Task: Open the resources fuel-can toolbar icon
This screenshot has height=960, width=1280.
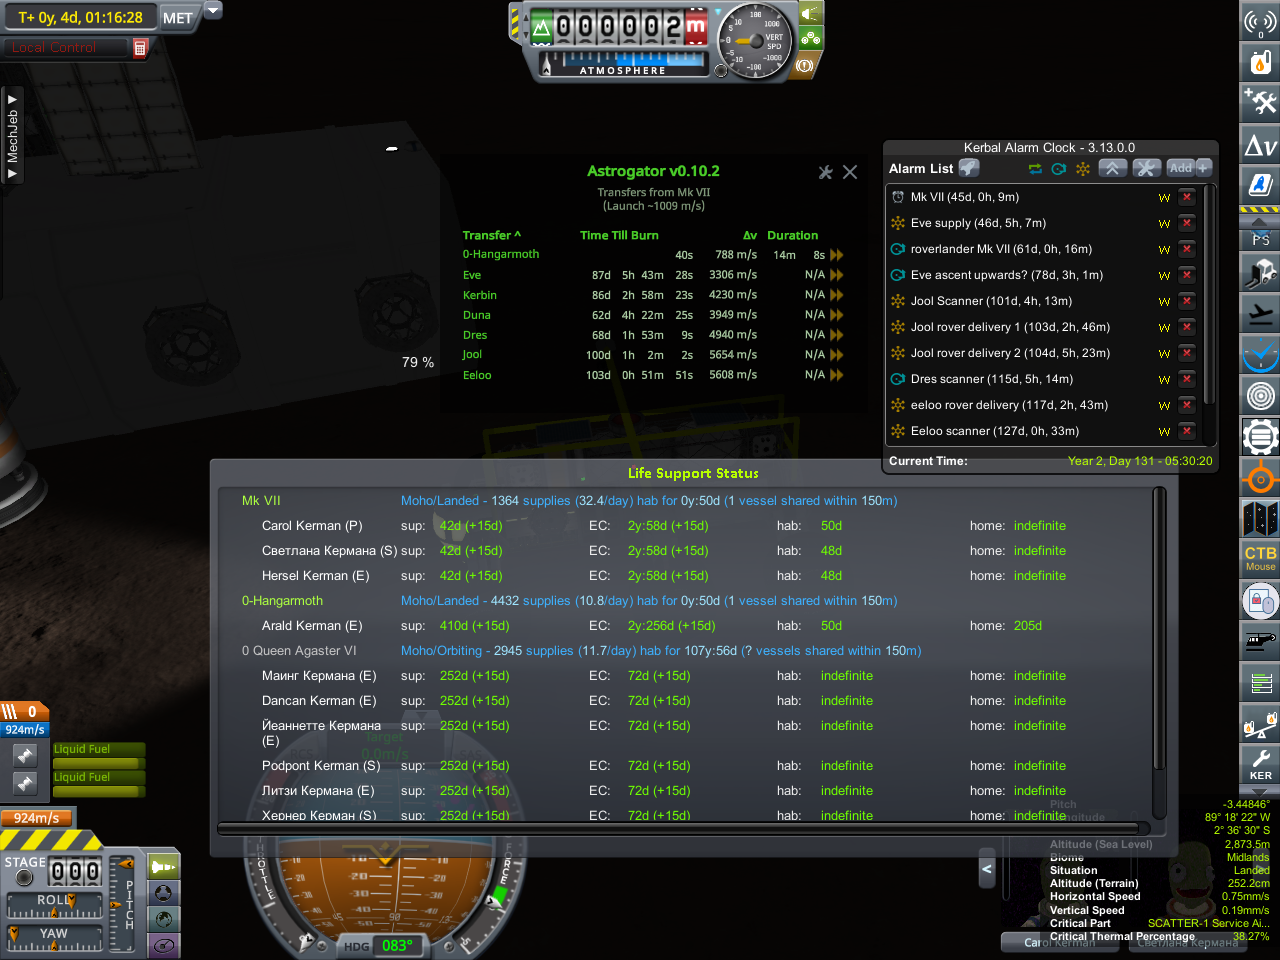Action: tap(1260, 61)
